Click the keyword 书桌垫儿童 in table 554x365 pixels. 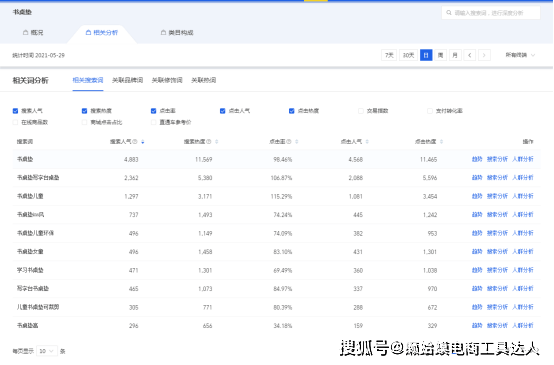[x=30, y=196]
